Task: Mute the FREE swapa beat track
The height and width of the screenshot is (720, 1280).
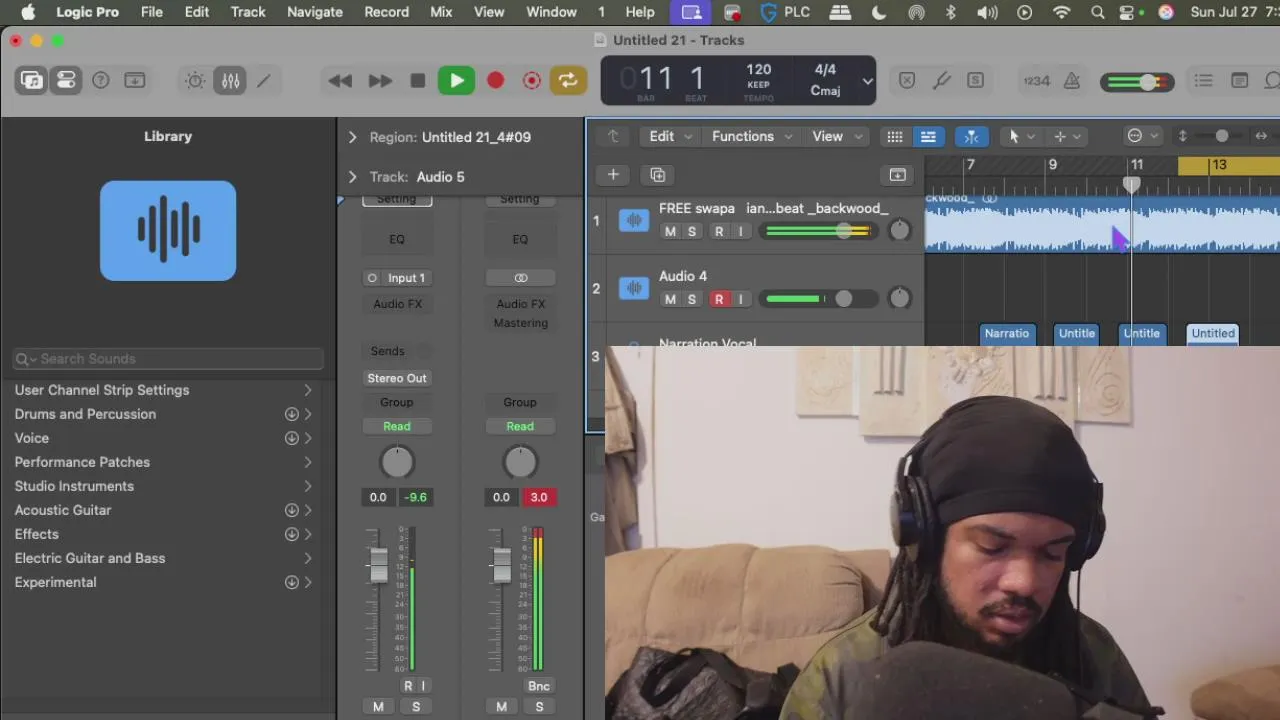Action: pyautogui.click(x=670, y=231)
